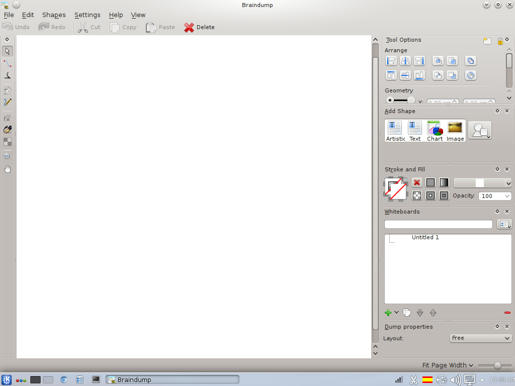Image resolution: width=515 pixels, height=386 pixels.
Task: Open the Shapes menu
Action: 54,15
